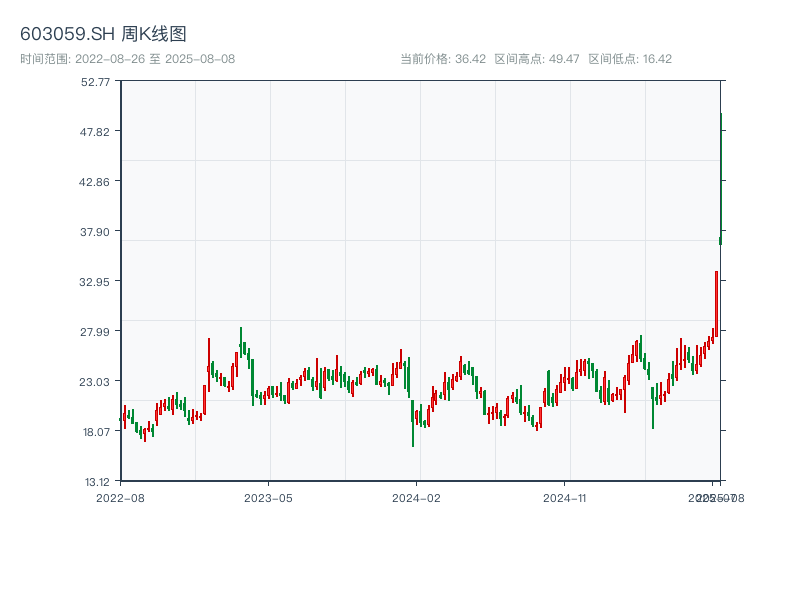
Task: Click the 47.82 y-axis tick label
Action: pyautogui.click(x=95, y=131)
